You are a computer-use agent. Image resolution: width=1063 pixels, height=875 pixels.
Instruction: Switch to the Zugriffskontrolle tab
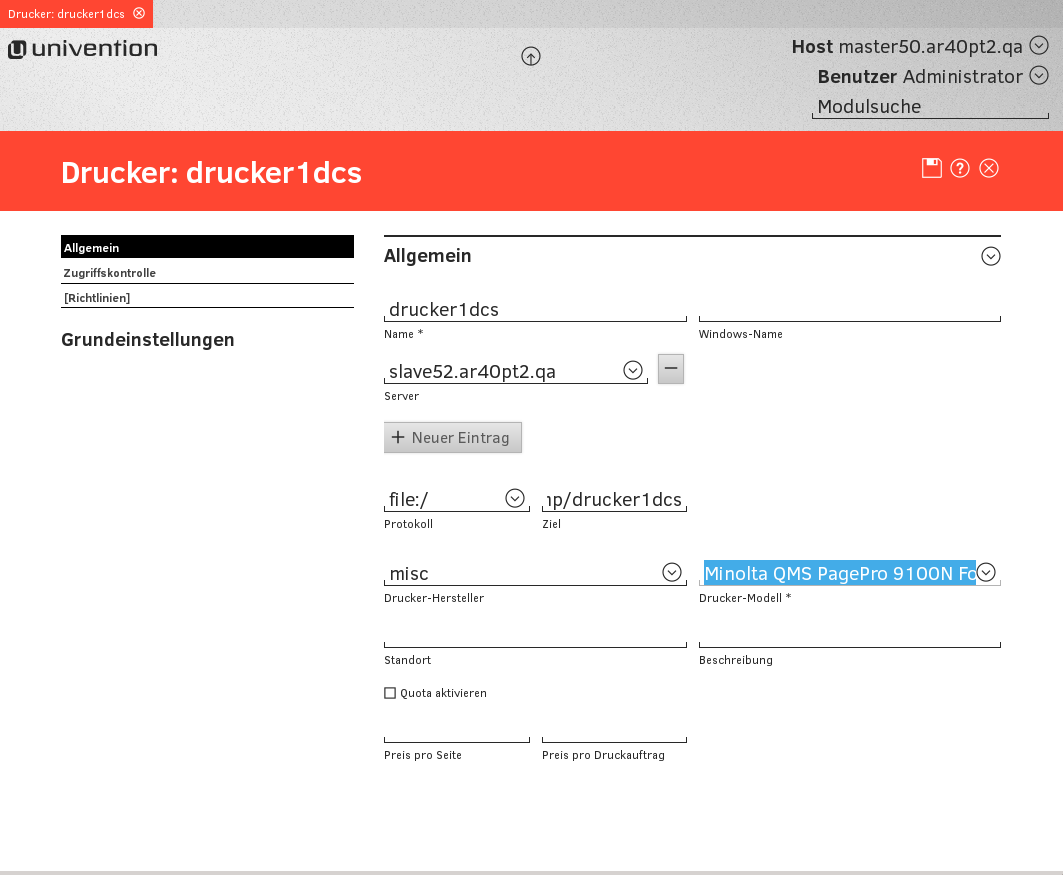(110, 273)
